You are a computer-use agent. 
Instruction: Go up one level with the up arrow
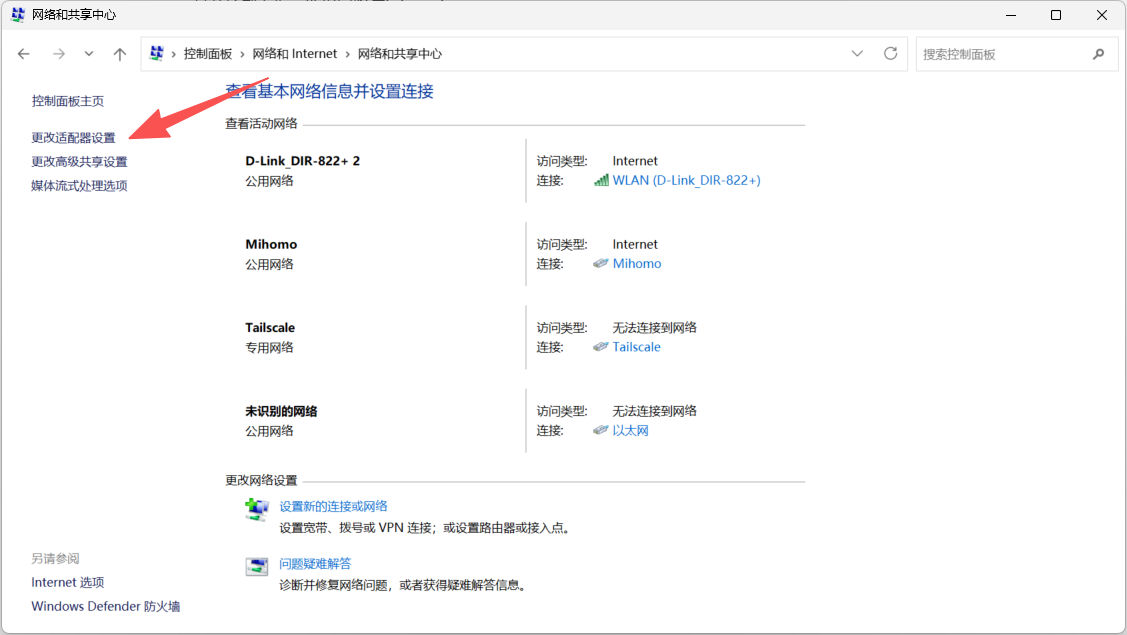pyautogui.click(x=120, y=54)
